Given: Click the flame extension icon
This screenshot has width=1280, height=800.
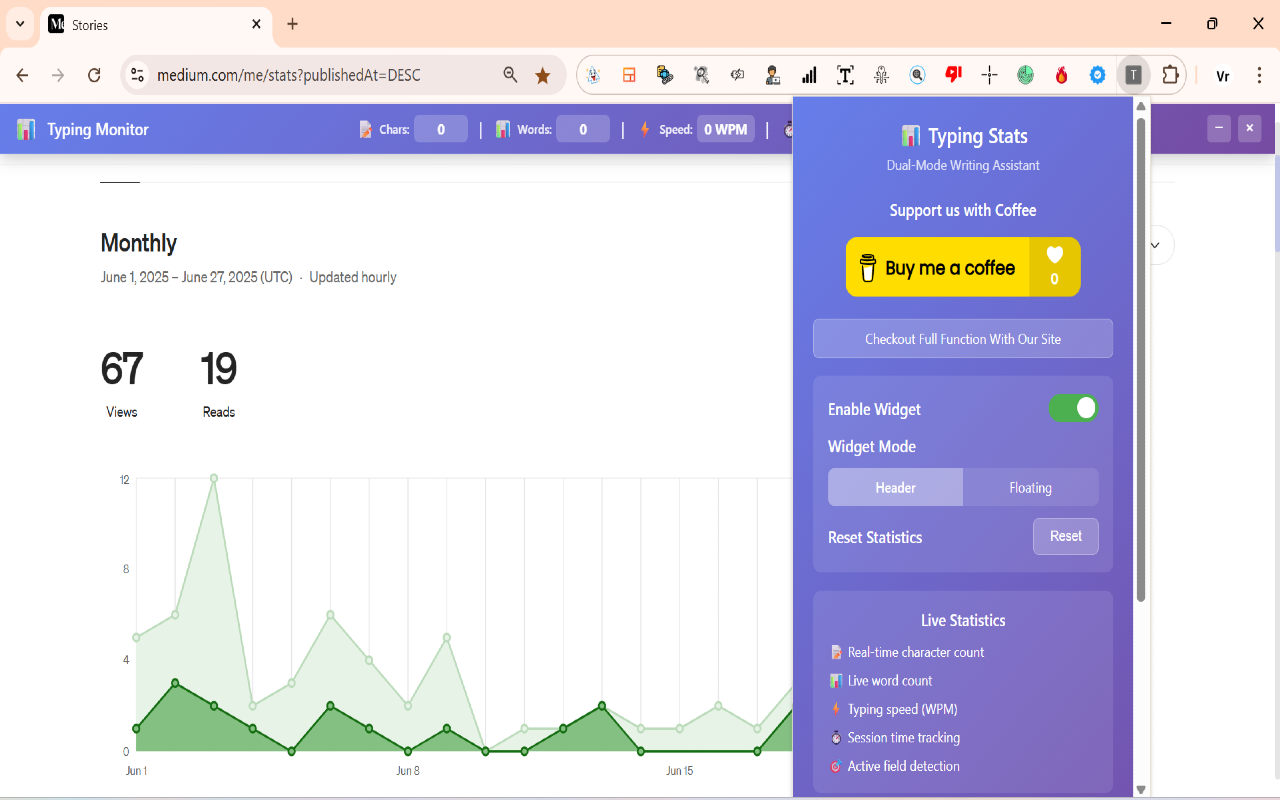Looking at the screenshot, I should [1061, 75].
